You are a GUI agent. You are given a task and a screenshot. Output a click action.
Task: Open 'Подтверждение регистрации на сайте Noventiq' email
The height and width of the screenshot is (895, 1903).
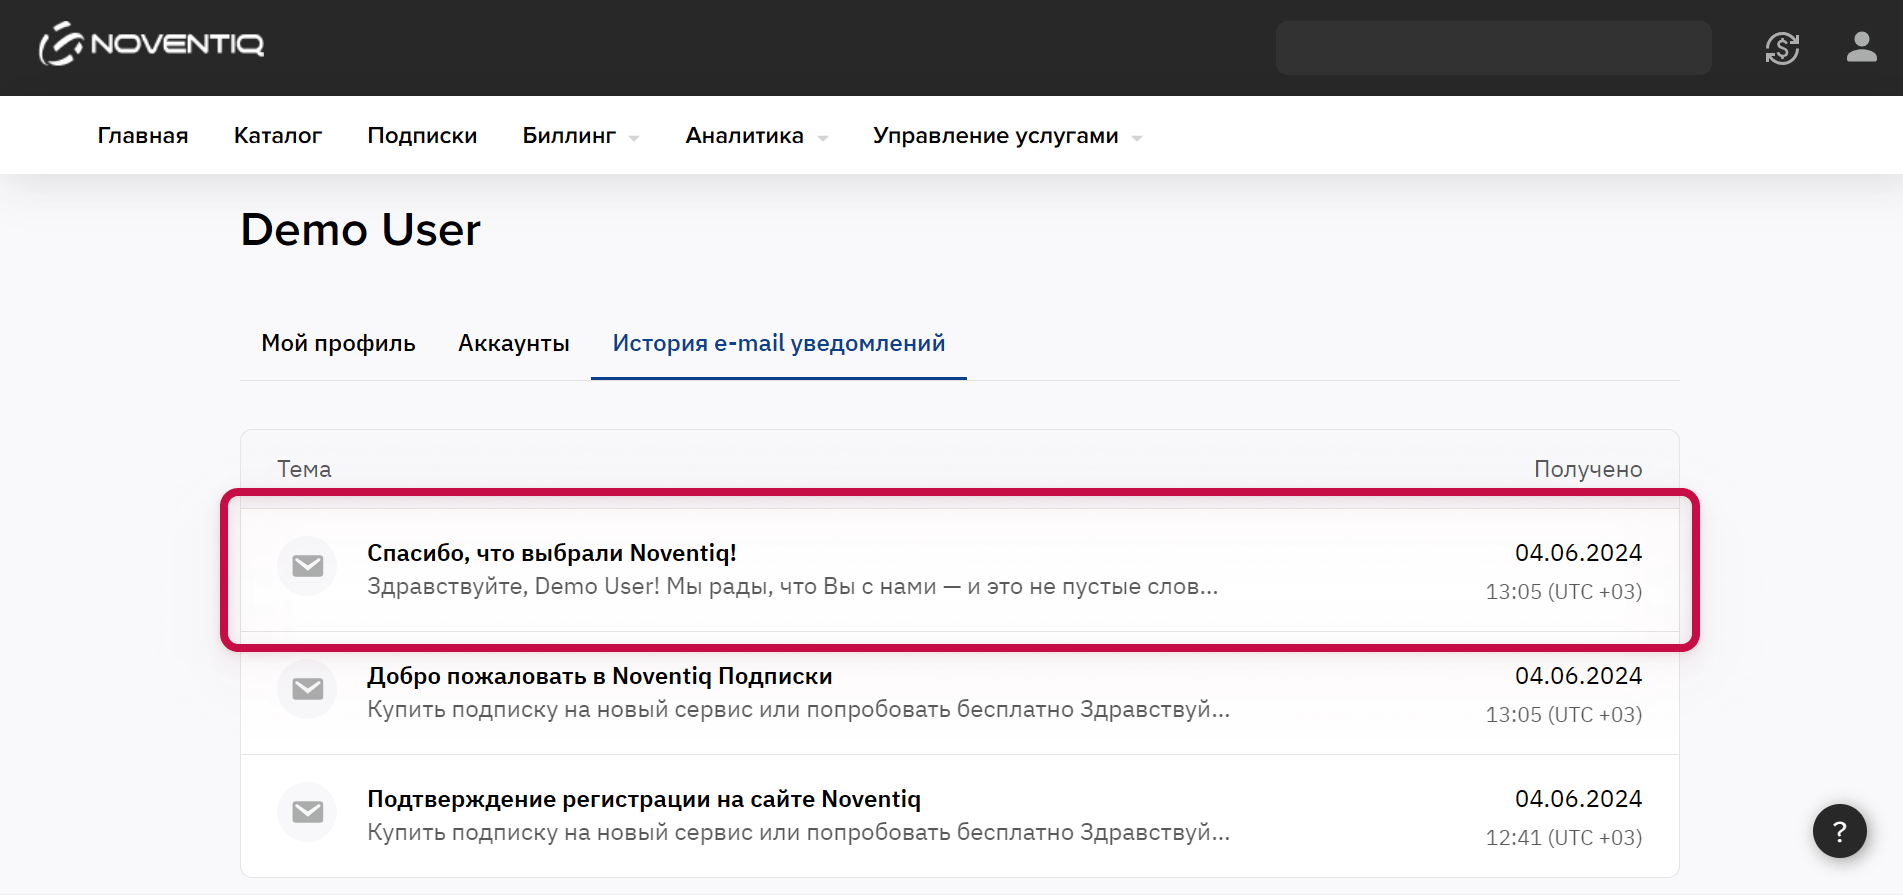click(x=643, y=799)
